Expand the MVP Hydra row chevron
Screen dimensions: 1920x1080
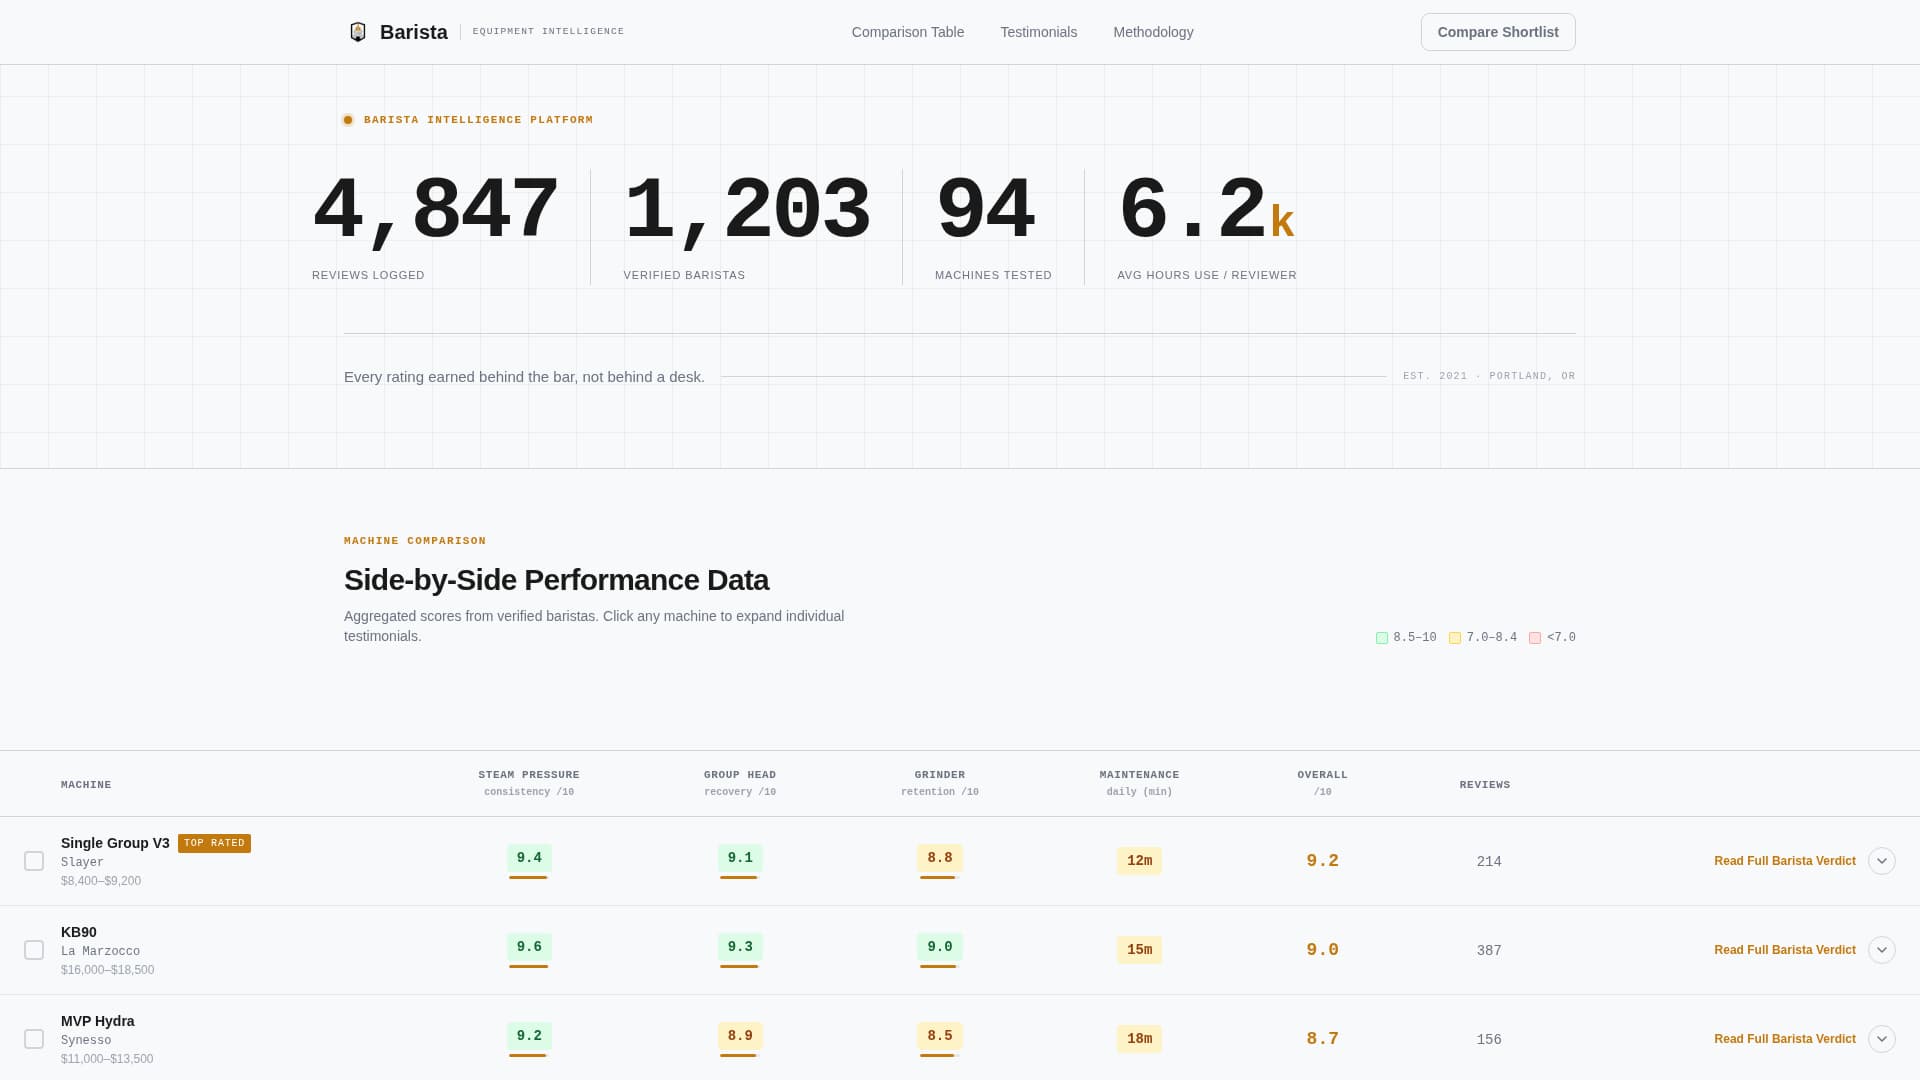pos(1882,1039)
